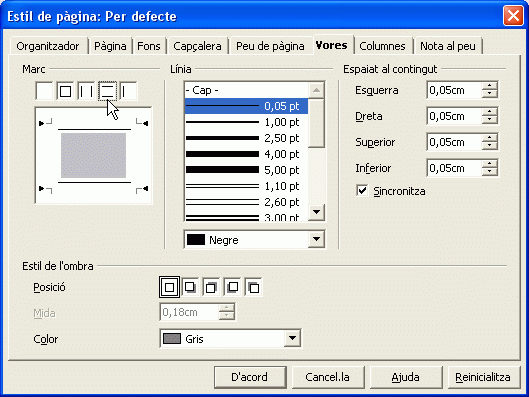Confirm with the D'acord button
The height and width of the screenshot is (397, 529).
[x=250, y=377]
